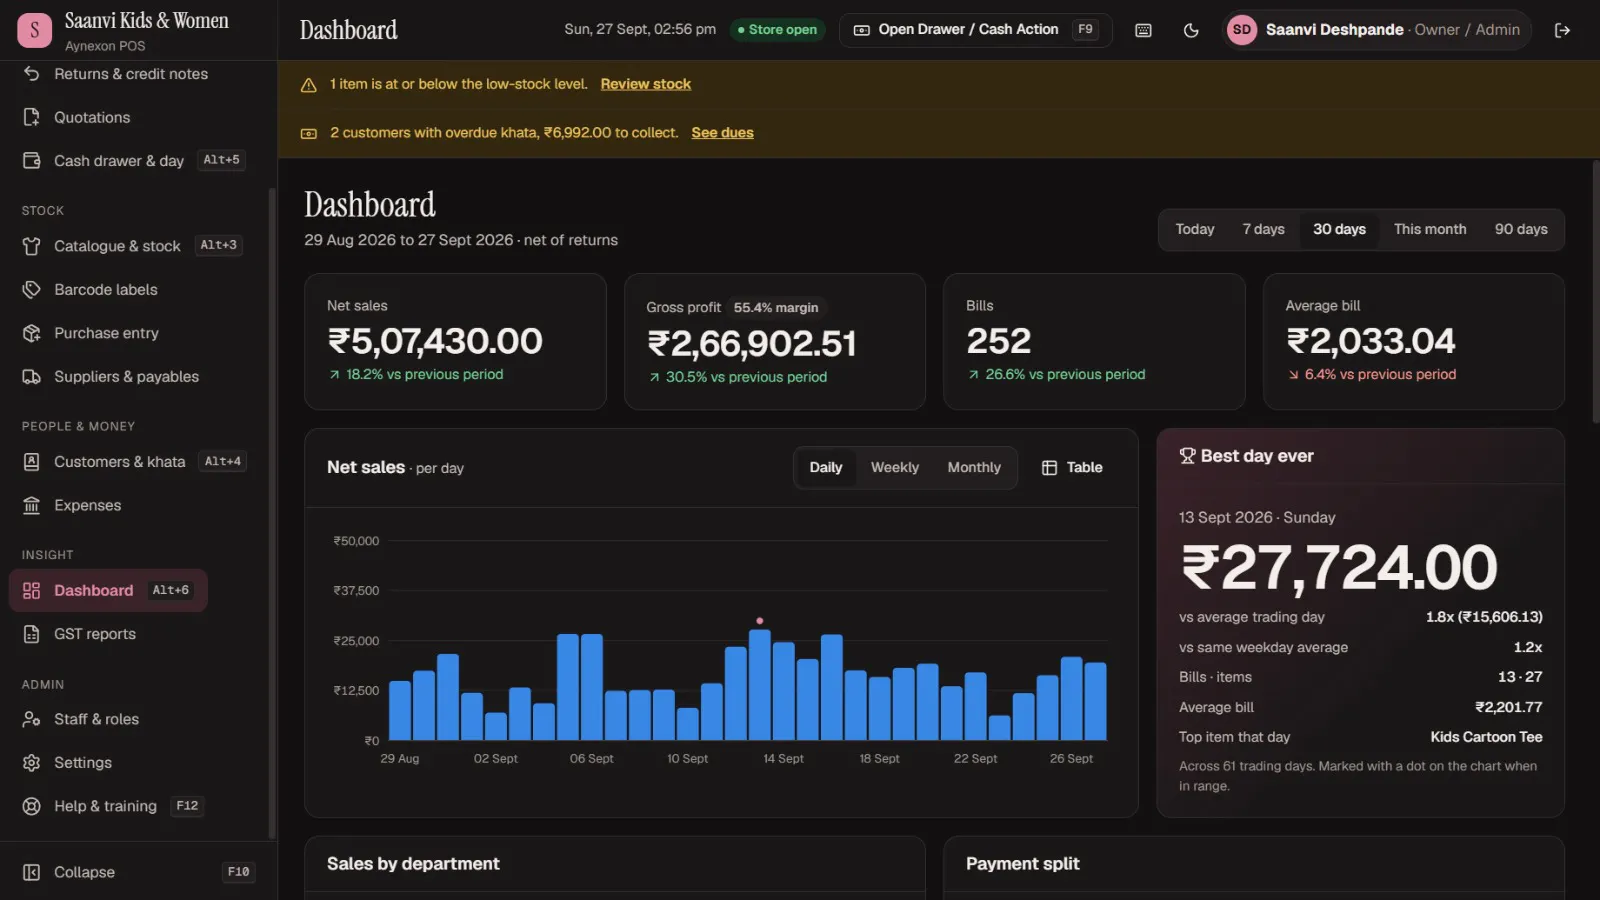Select the Weekly chart grouping
Image resolution: width=1600 pixels, height=900 pixels.
coord(894,468)
